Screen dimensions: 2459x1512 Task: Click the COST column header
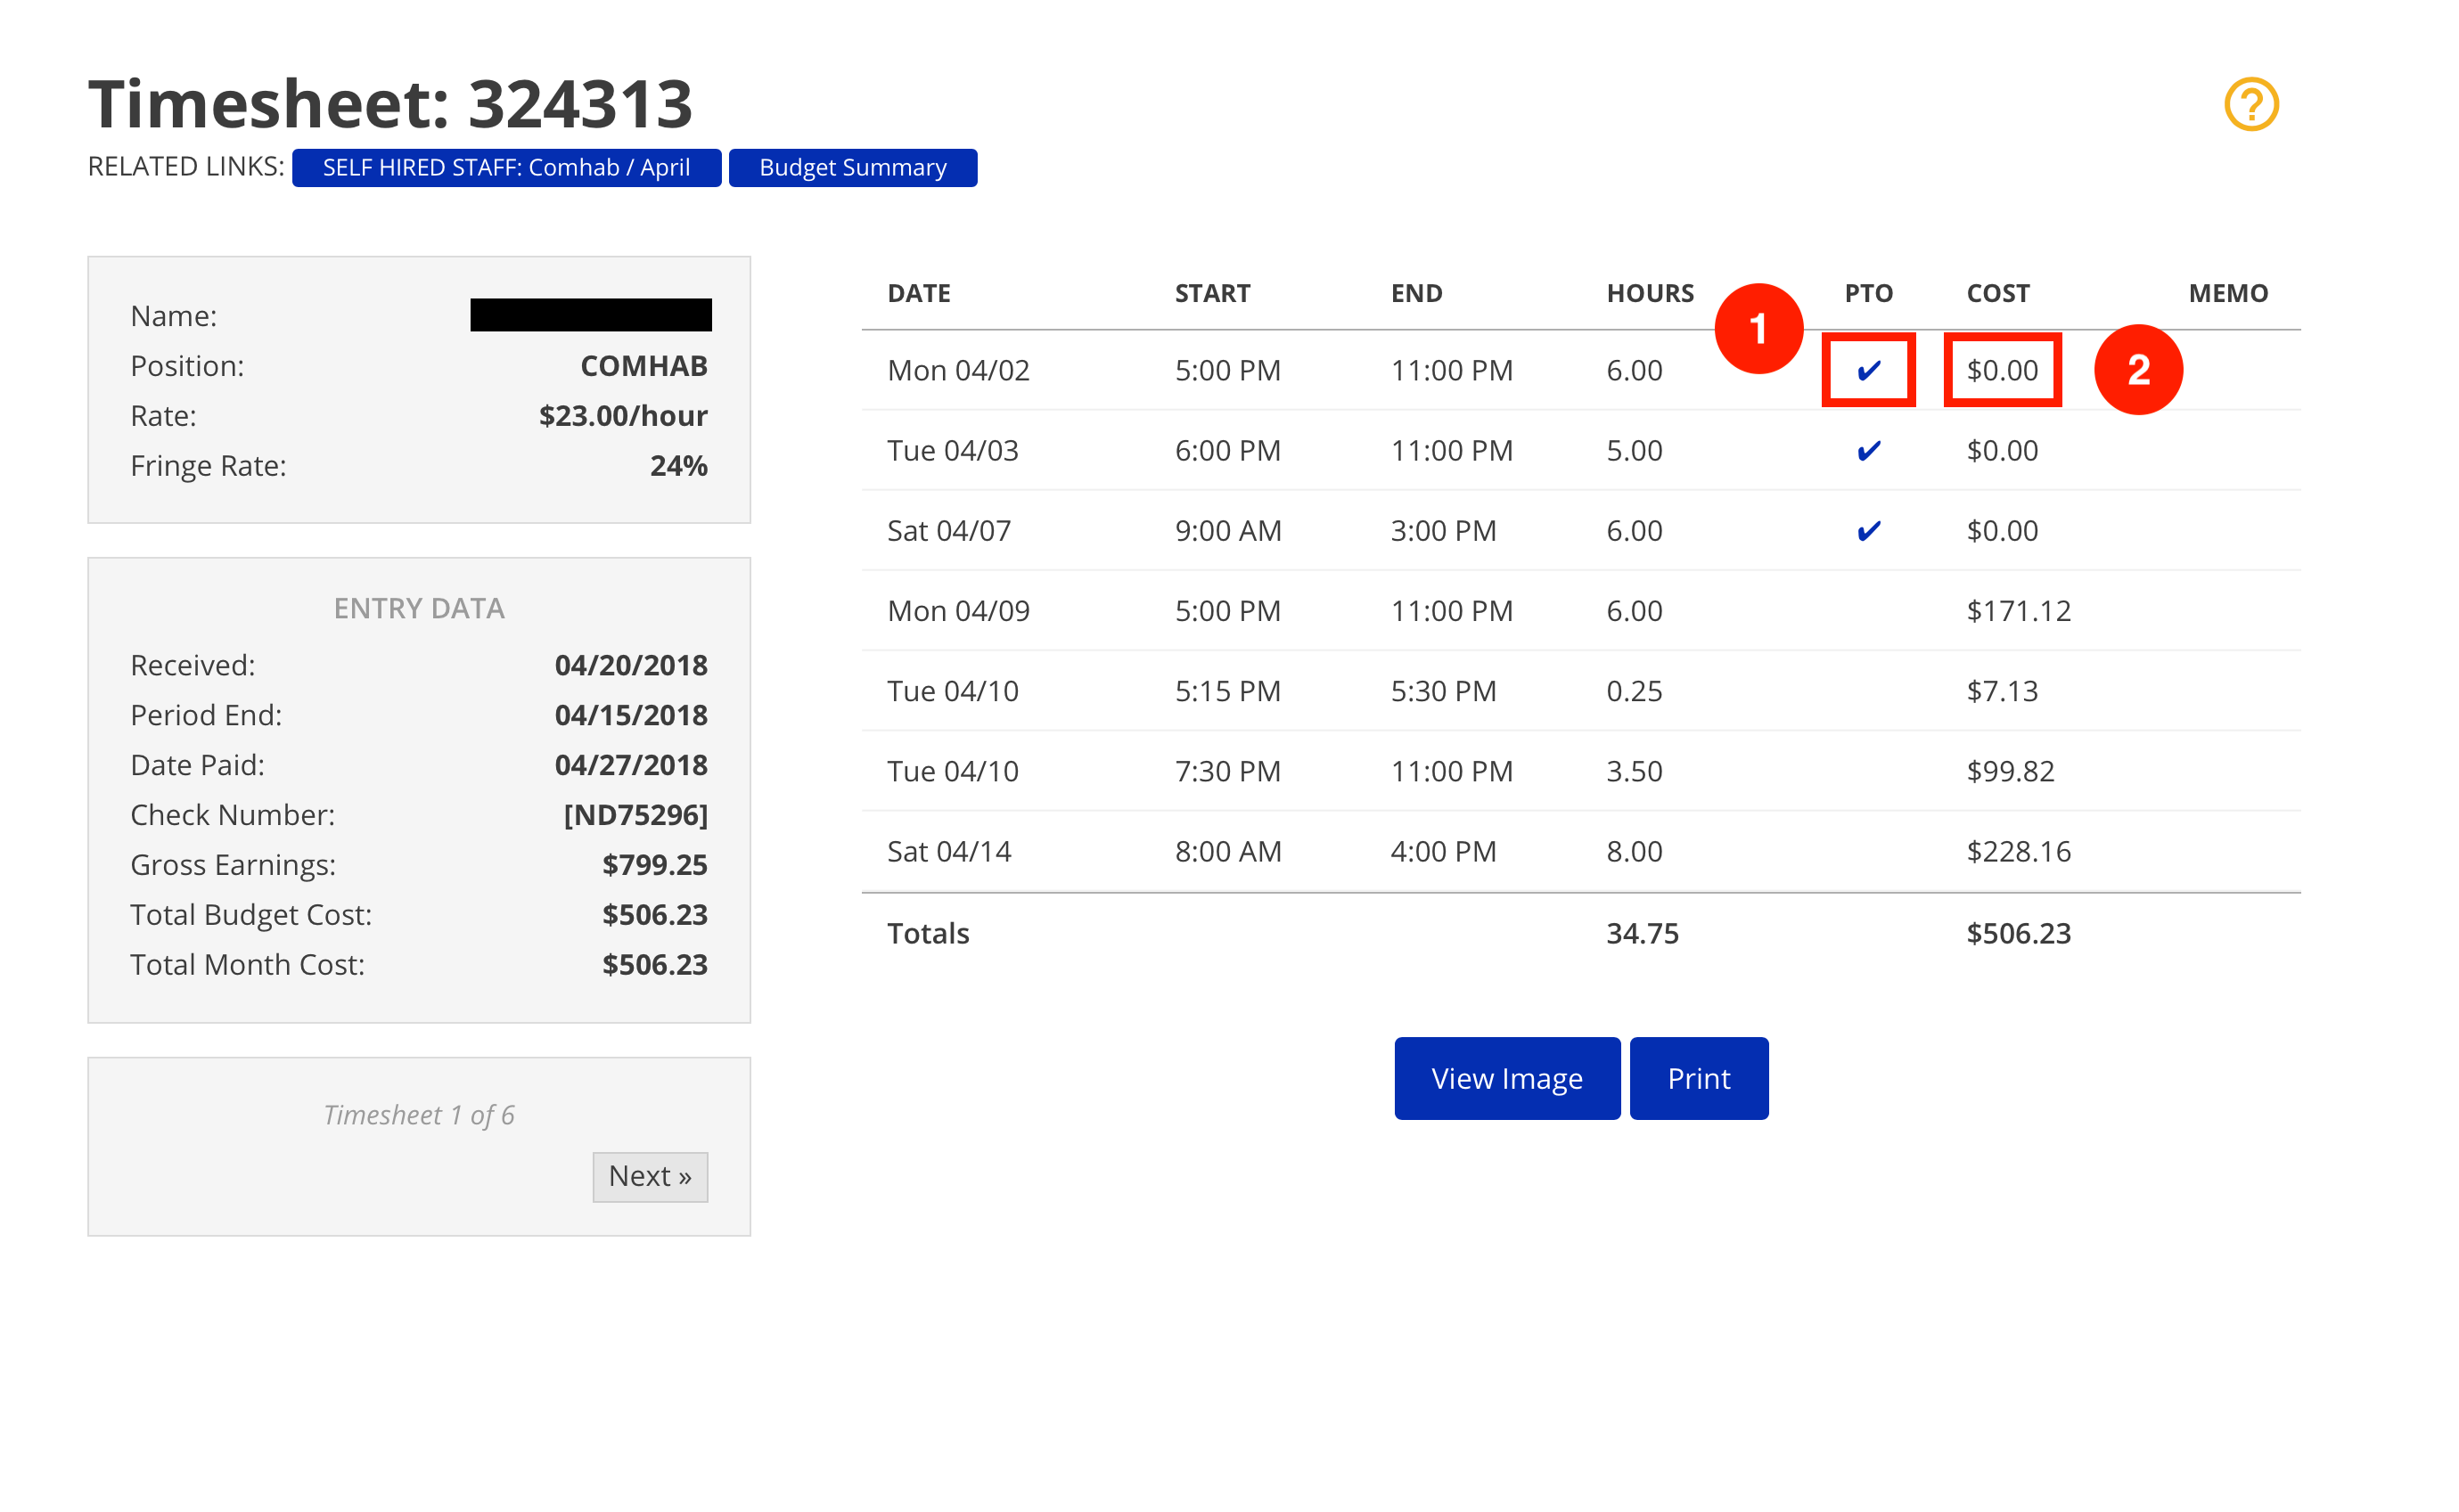pyautogui.click(x=1997, y=294)
